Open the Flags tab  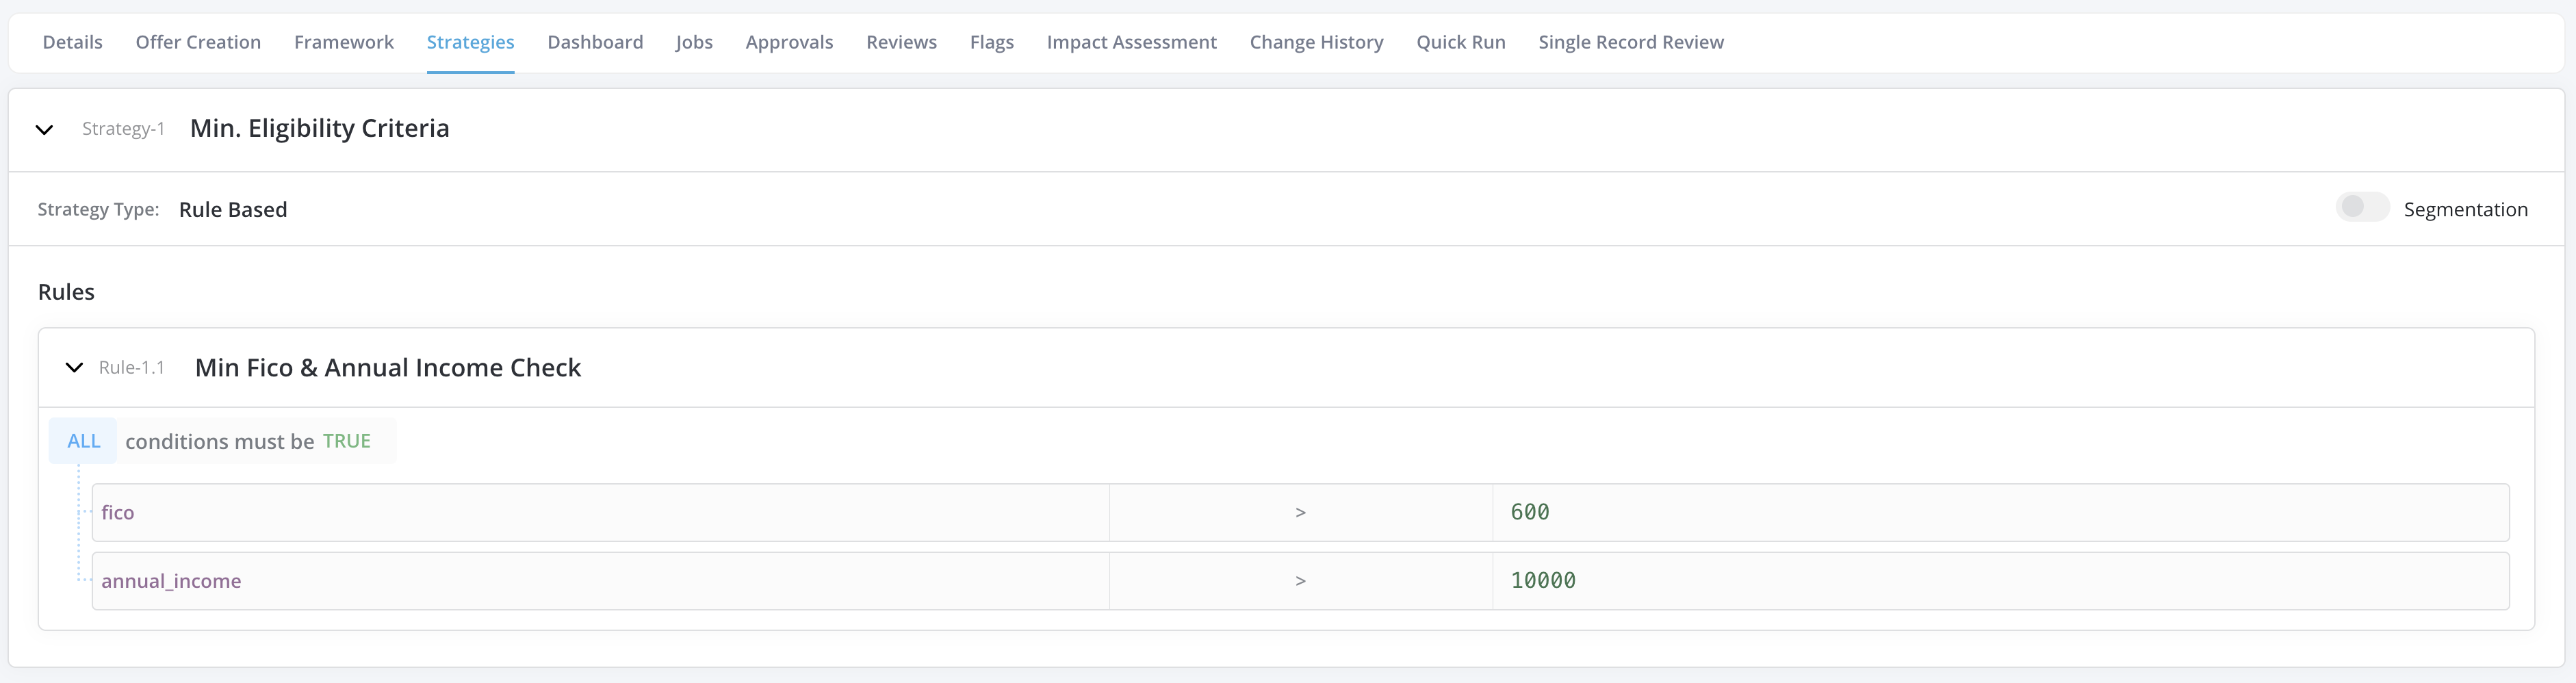(x=991, y=42)
